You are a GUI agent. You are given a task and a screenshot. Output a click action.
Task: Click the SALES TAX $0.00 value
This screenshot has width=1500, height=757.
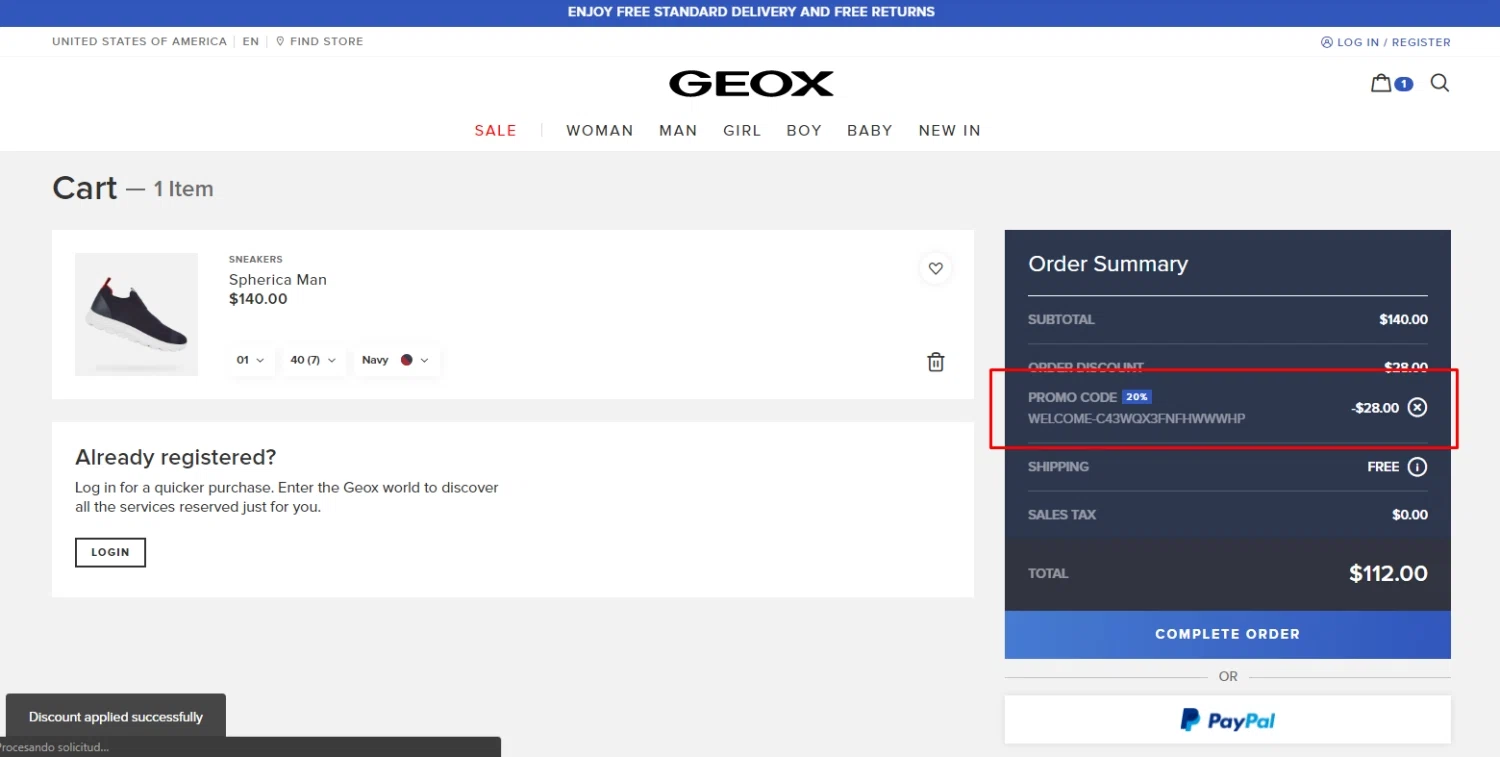pyautogui.click(x=1410, y=515)
